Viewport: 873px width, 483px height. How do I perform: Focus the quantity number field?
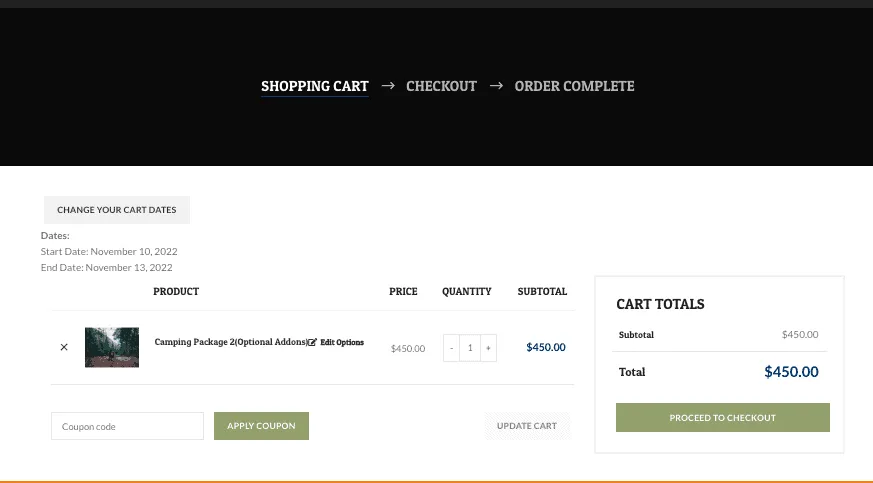tap(470, 348)
